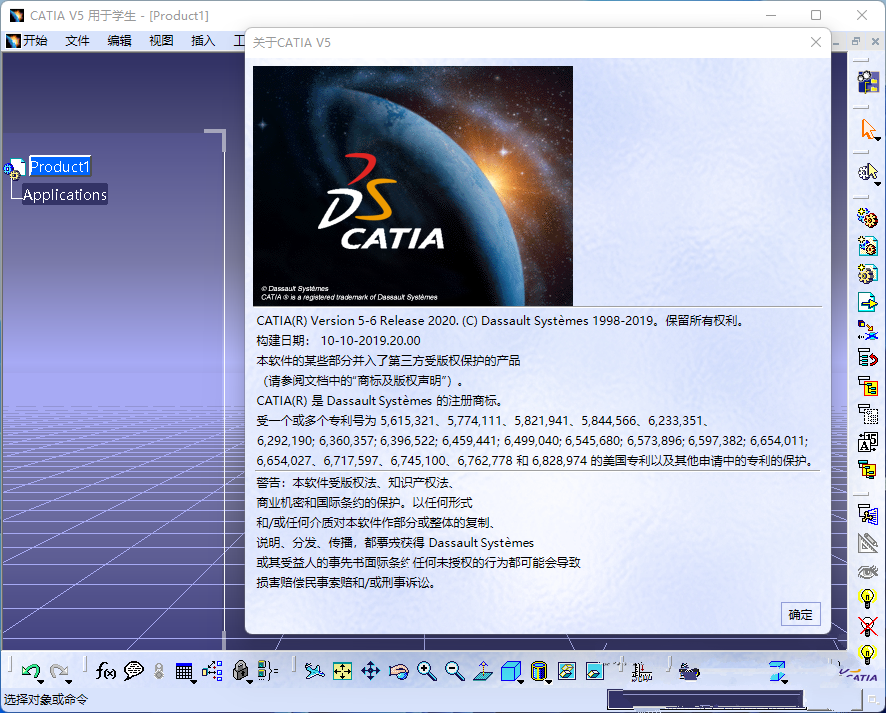Close the 关于CATIA V5 dialog
Image resolution: width=886 pixels, height=713 pixels.
(815, 42)
